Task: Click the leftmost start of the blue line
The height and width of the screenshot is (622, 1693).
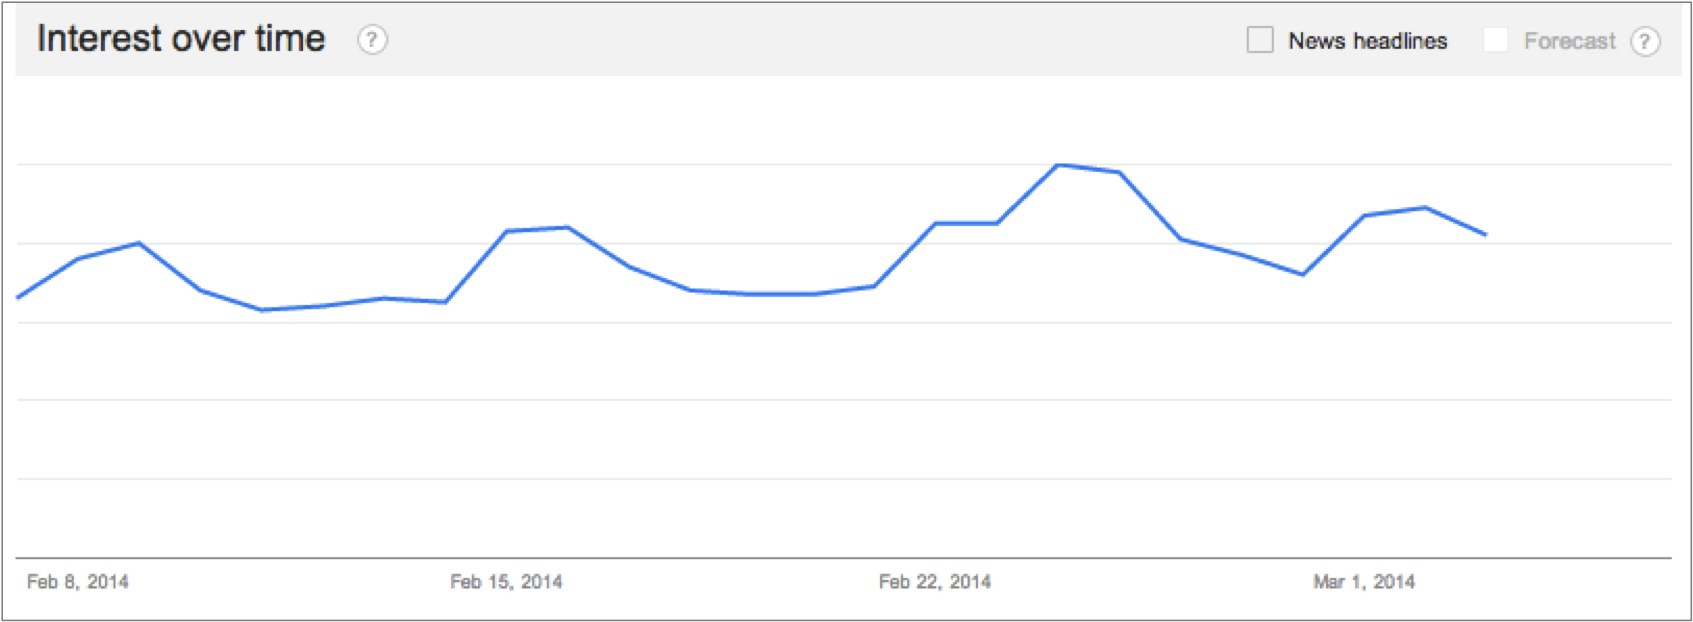Action: (18, 298)
